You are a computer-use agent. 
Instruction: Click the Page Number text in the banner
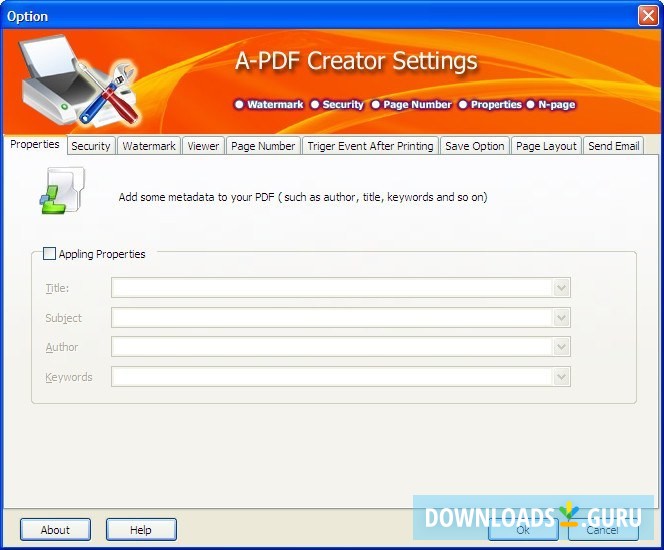point(417,104)
